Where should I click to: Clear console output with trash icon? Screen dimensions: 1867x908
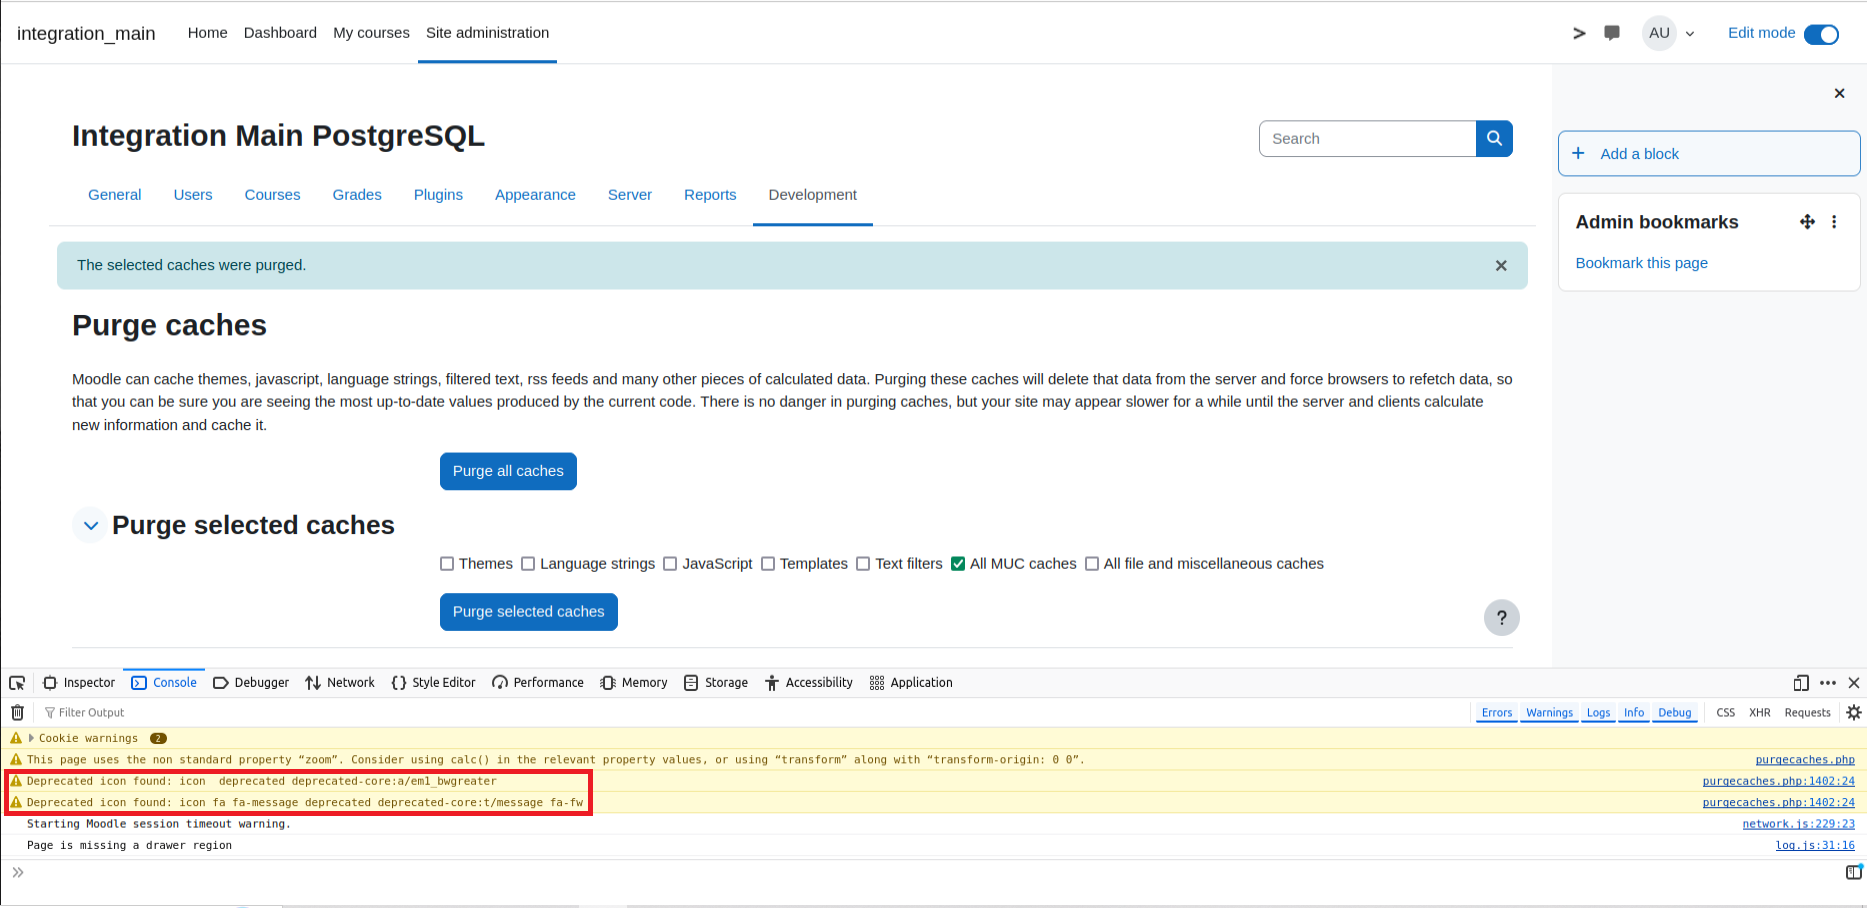[17, 713]
